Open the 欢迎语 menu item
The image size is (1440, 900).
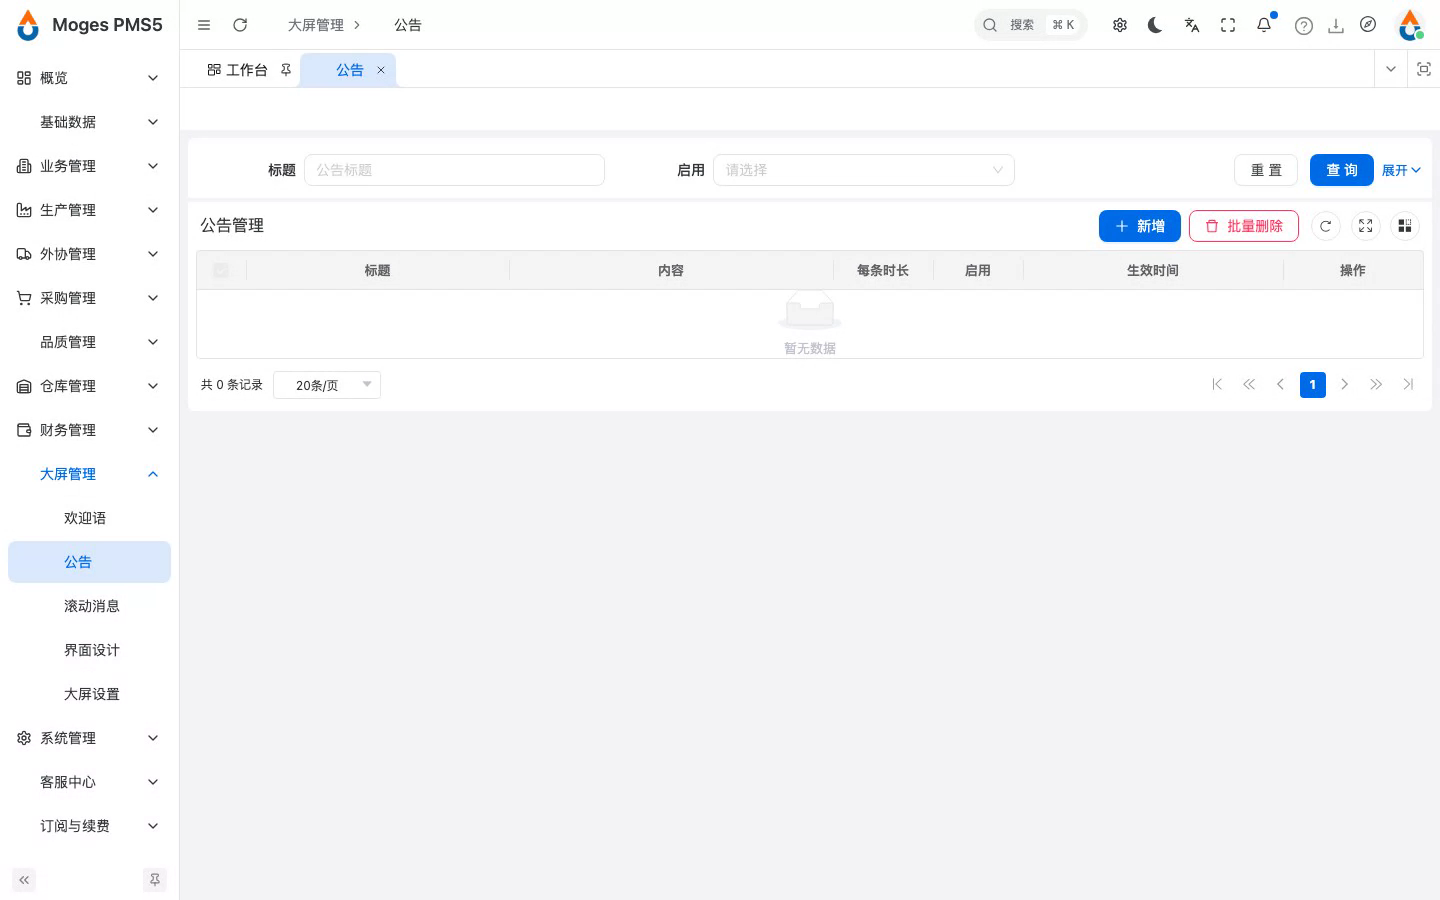(x=89, y=518)
